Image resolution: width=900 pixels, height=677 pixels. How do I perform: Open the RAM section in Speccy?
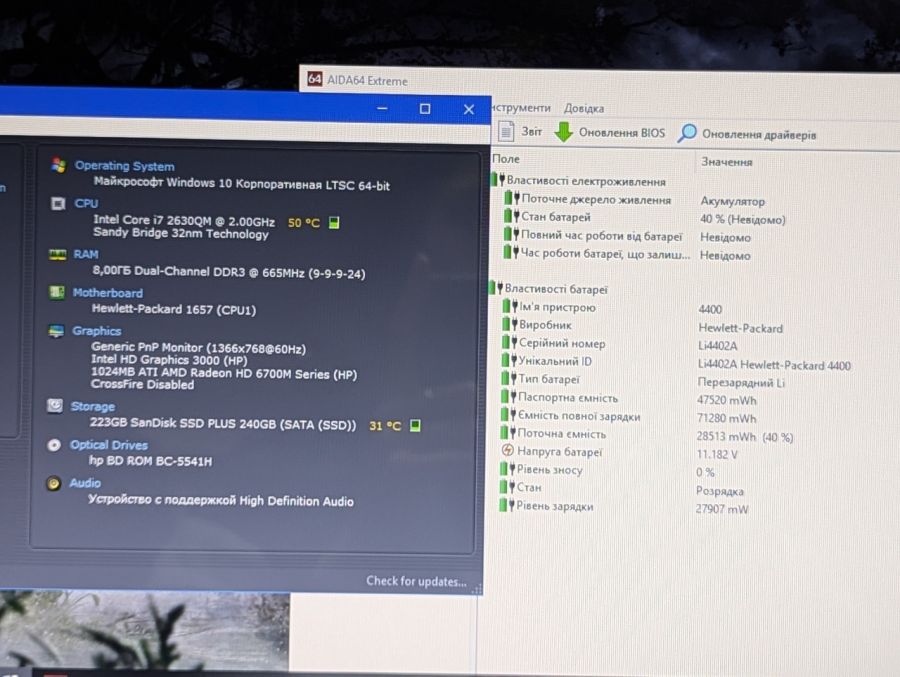(86, 254)
